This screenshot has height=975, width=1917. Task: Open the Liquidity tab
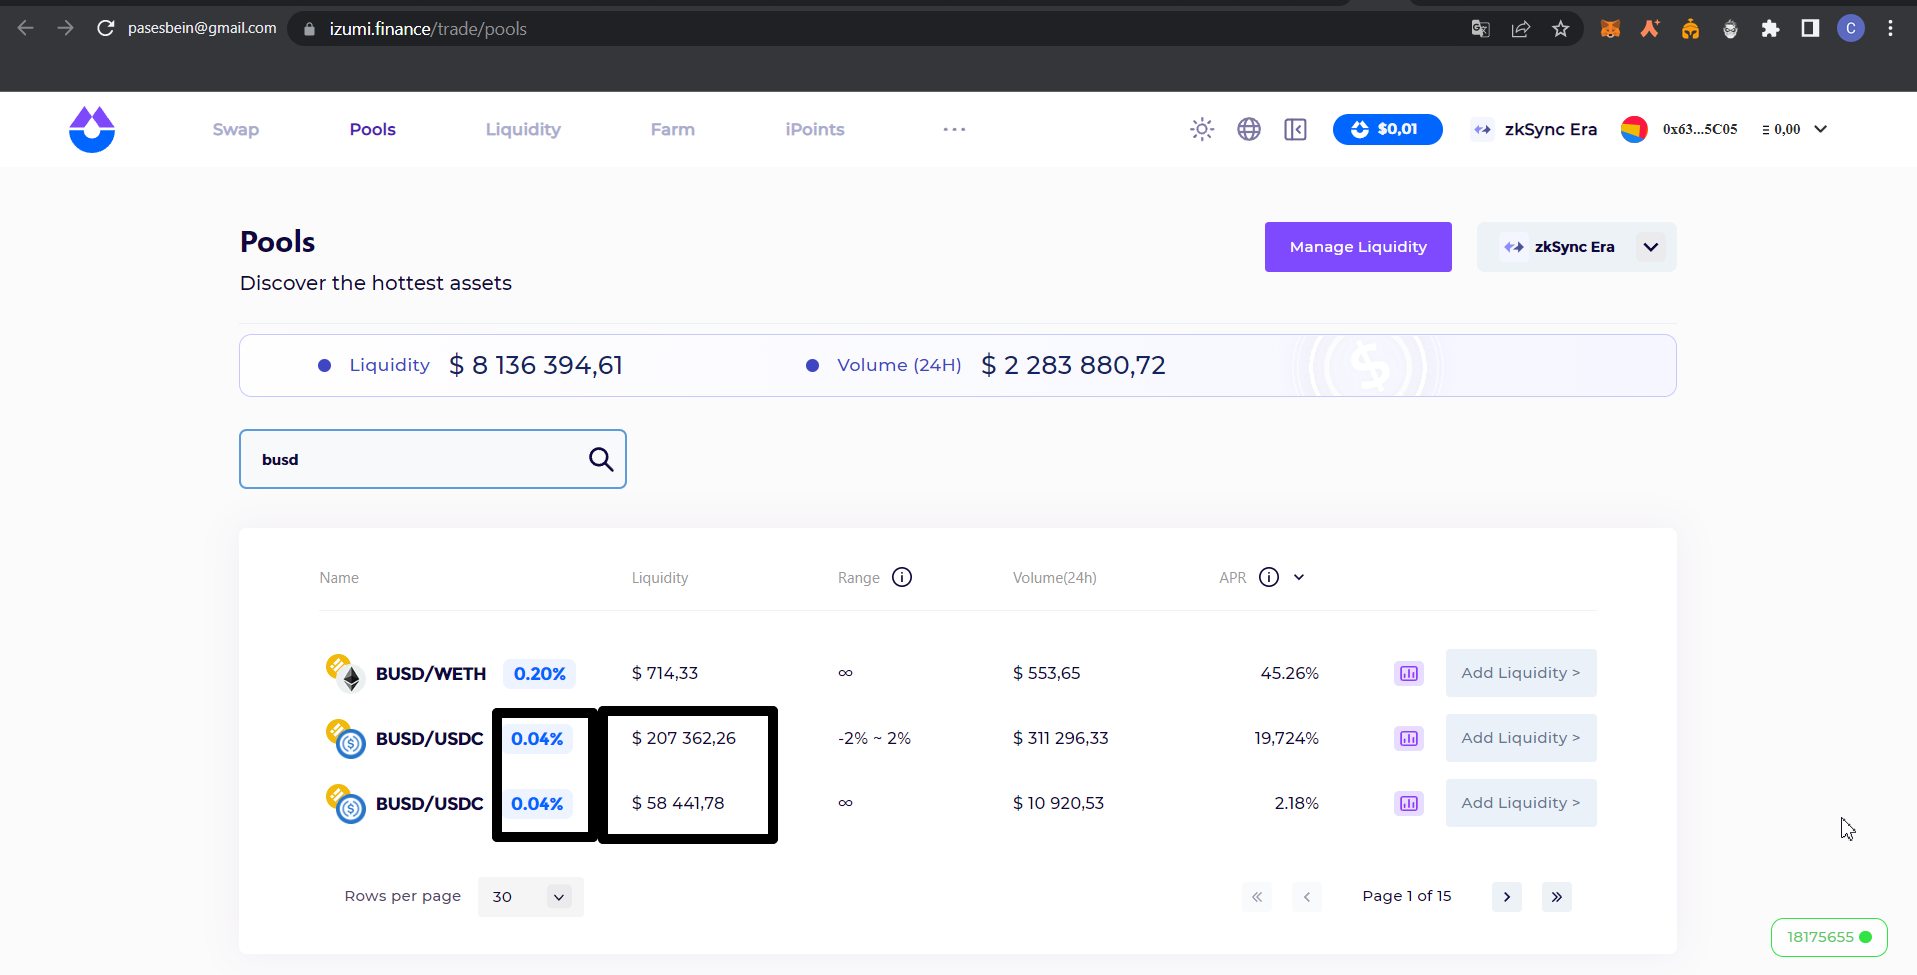(523, 129)
